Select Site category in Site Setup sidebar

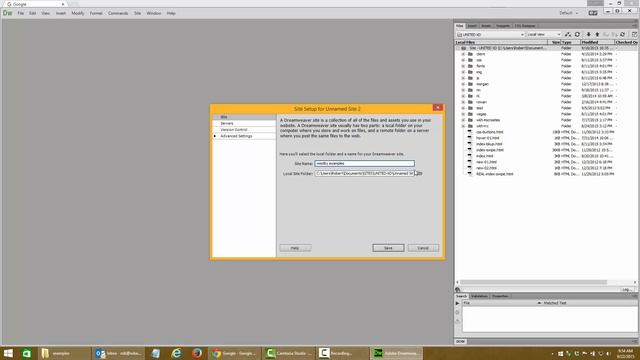pos(244,117)
